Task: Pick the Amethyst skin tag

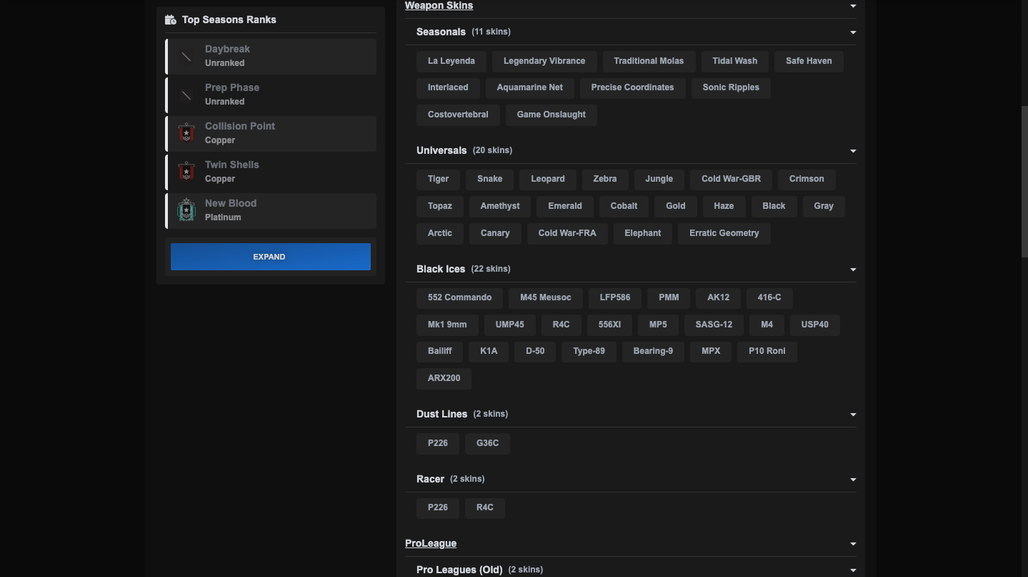Action: pyautogui.click(x=500, y=206)
